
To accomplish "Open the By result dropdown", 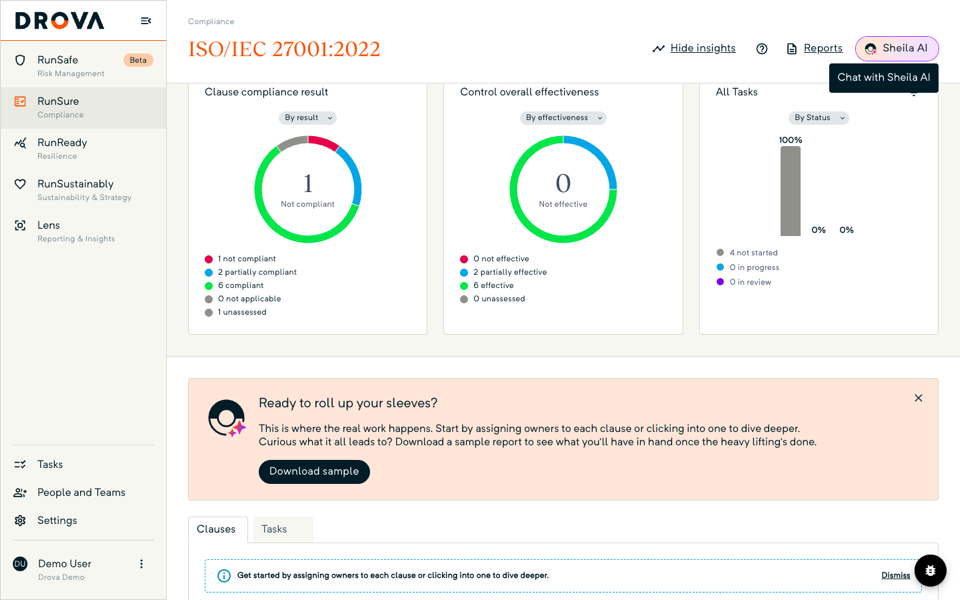I will pyautogui.click(x=308, y=118).
